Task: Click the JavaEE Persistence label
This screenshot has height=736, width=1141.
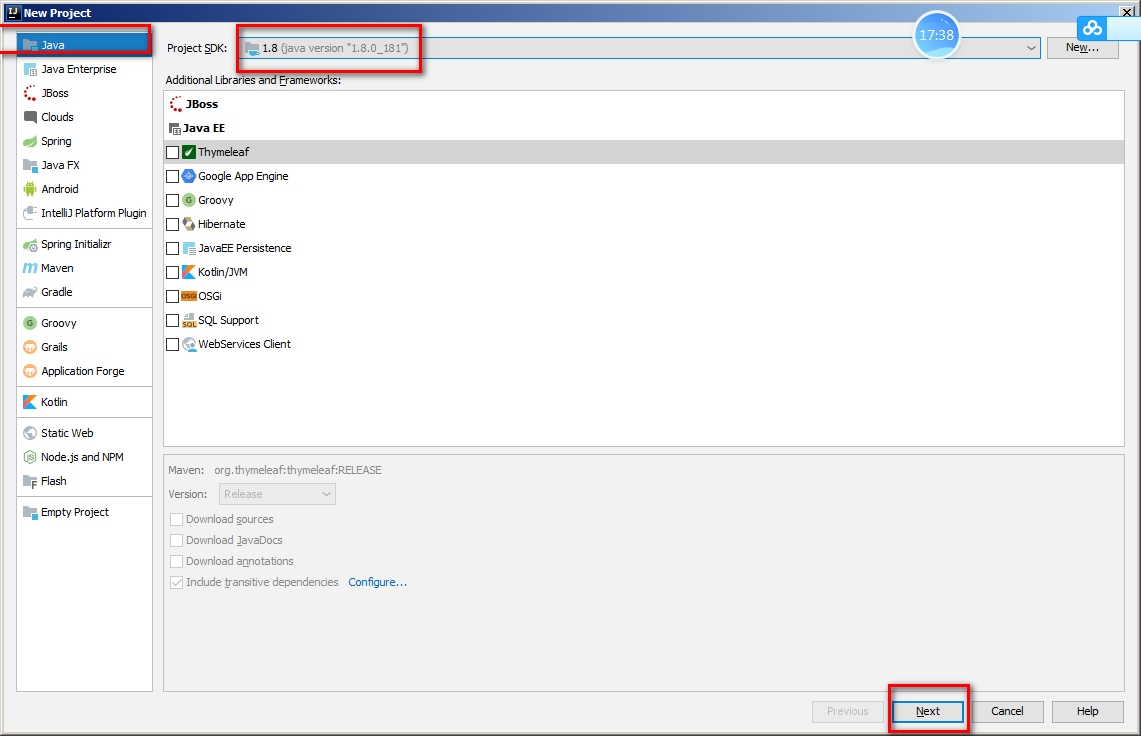Action: pyautogui.click(x=244, y=248)
